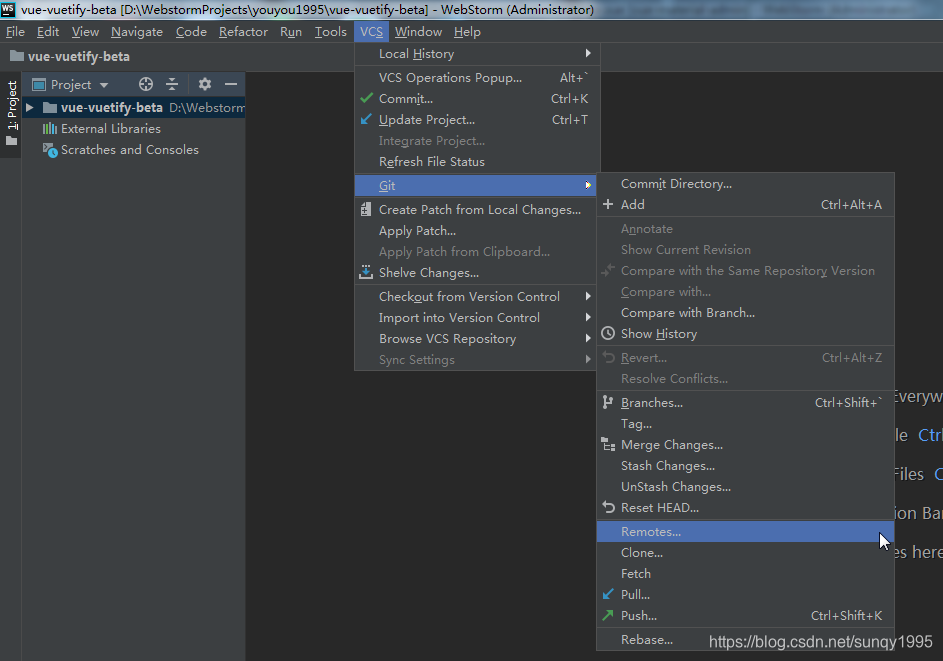Hide the Project panel with minus icon
This screenshot has width=943, height=661.
pyautogui.click(x=231, y=84)
